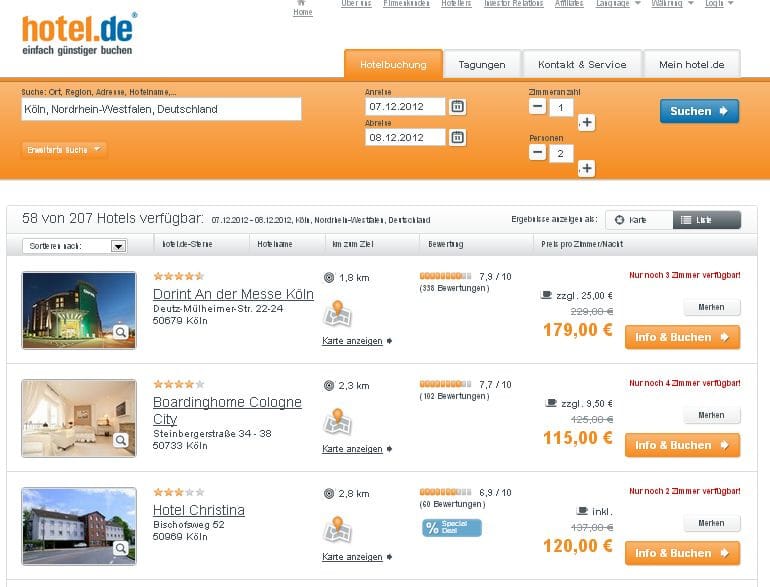Select the Tagungen tab
The image size is (770, 587).
482,64
